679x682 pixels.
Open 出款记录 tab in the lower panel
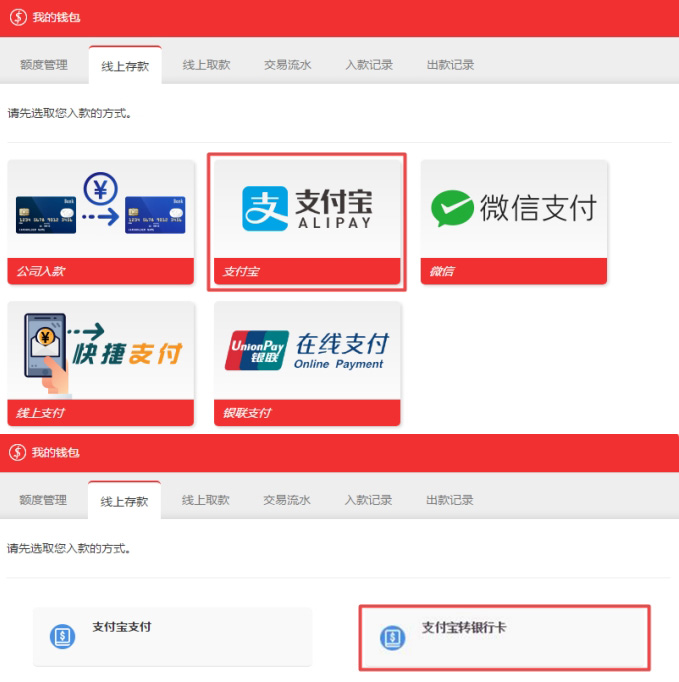(x=450, y=500)
